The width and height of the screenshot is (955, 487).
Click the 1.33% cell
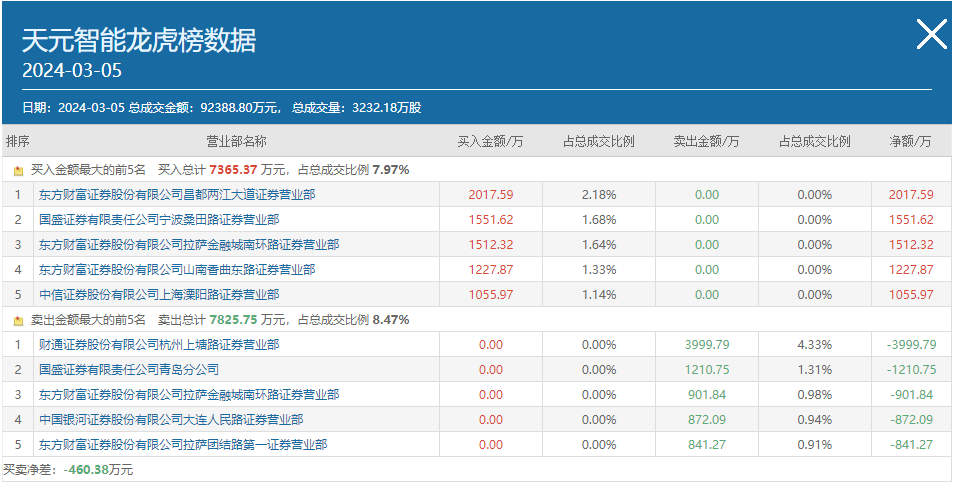coord(599,270)
